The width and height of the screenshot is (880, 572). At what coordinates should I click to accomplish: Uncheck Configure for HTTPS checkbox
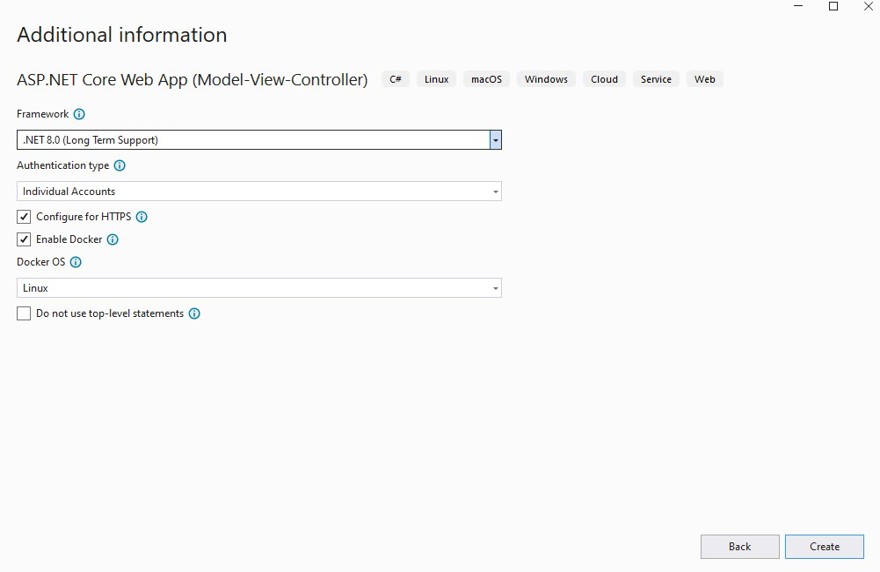pos(24,217)
